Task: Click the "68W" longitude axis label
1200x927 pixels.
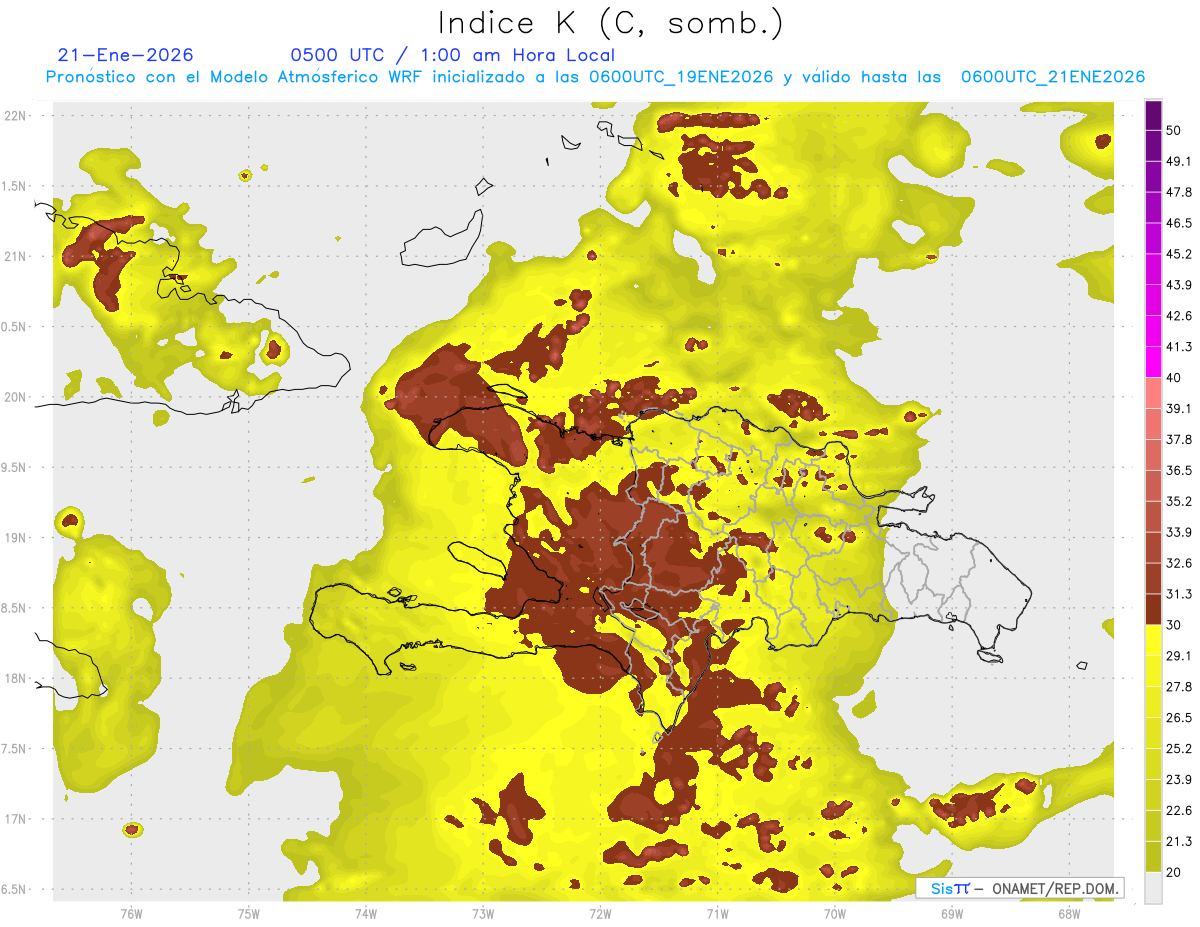Action: tap(1068, 914)
